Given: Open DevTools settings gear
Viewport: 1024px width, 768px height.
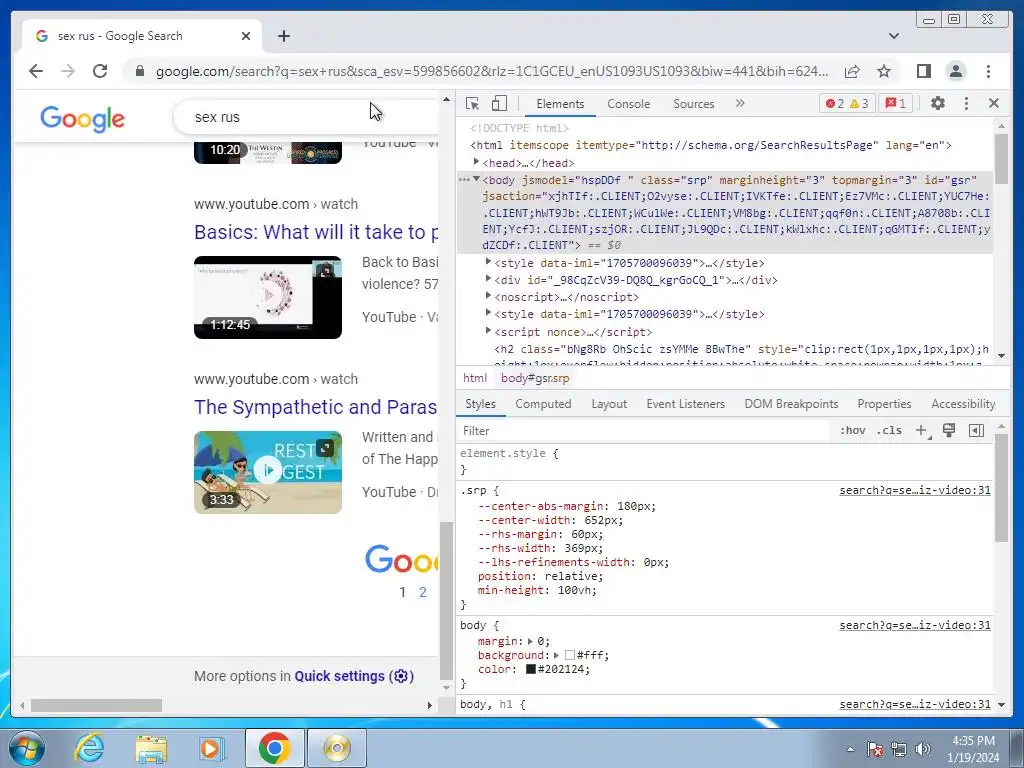Looking at the screenshot, I should click(x=938, y=103).
